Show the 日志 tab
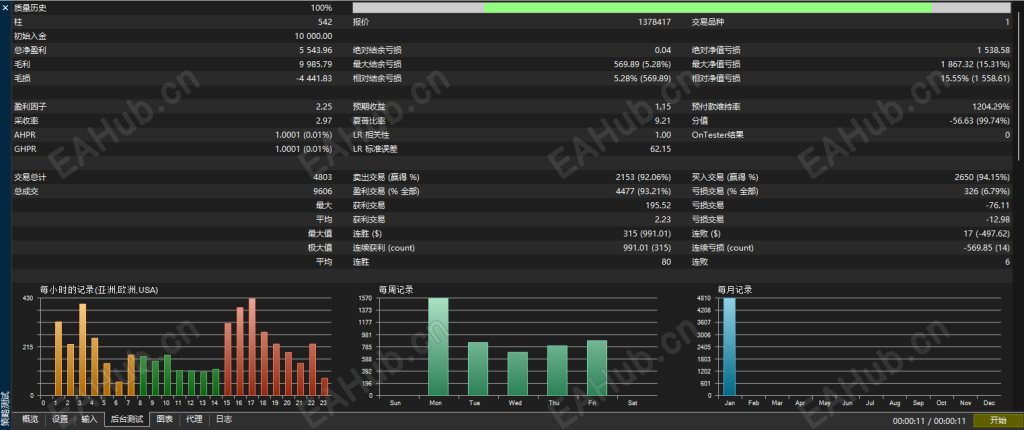Screen dimensions: 1024x430 tap(224, 420)
